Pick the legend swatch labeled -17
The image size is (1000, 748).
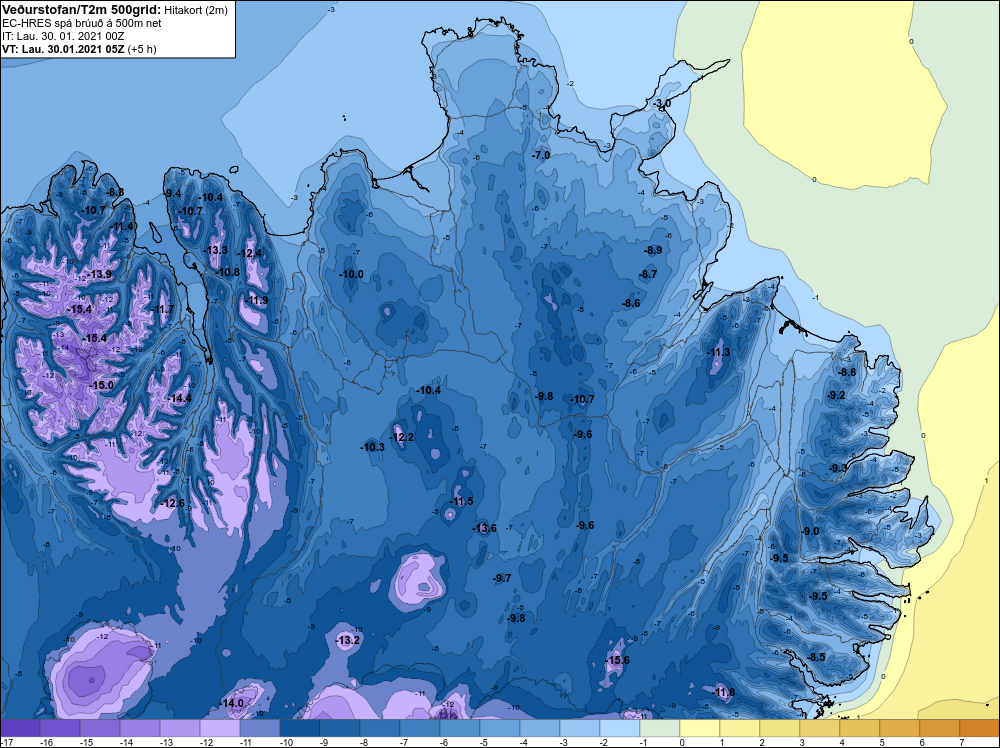[x=20, y=728]
